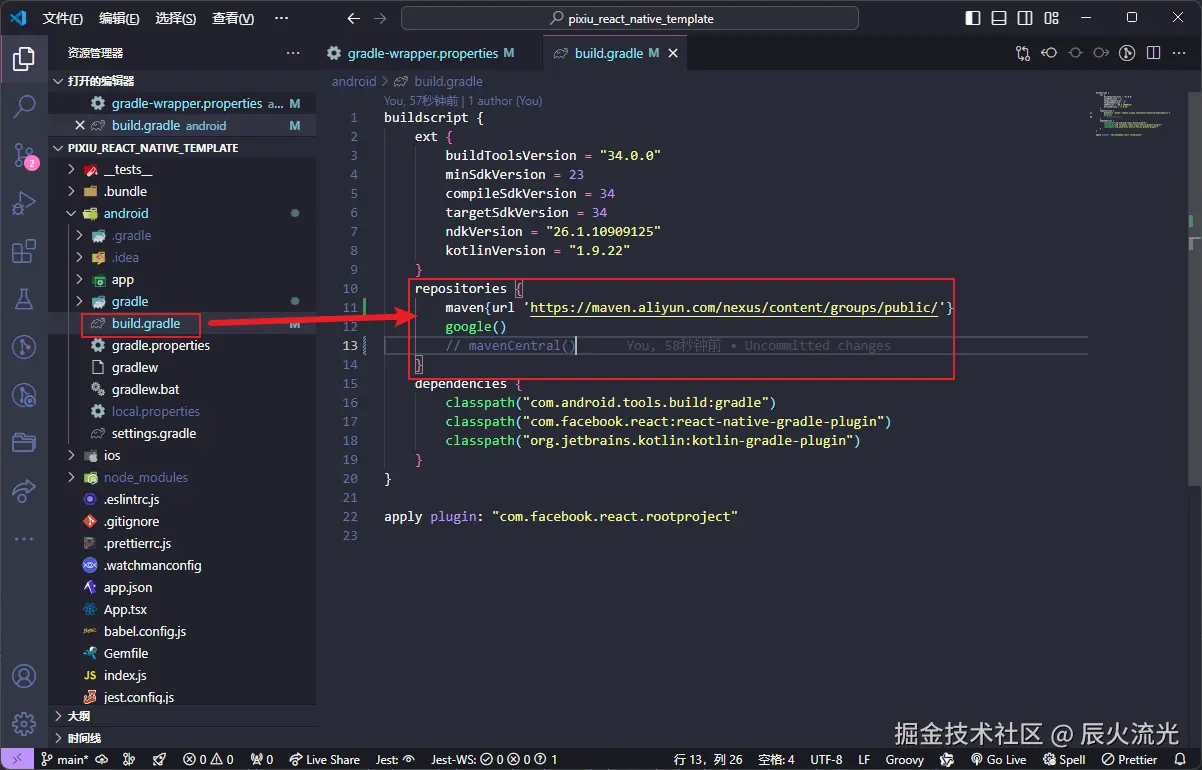Open Source Control view with badge
Screen dimensions: 1202x770
point(24,154)
